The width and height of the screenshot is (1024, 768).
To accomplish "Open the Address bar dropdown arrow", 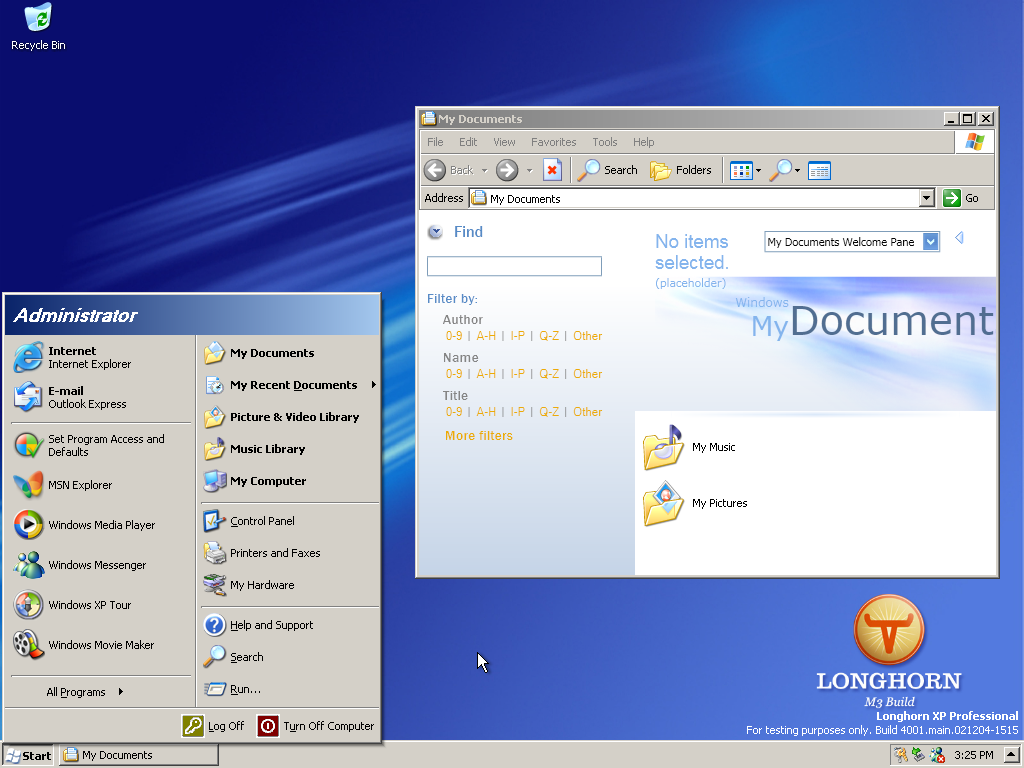I will (926, 198).
